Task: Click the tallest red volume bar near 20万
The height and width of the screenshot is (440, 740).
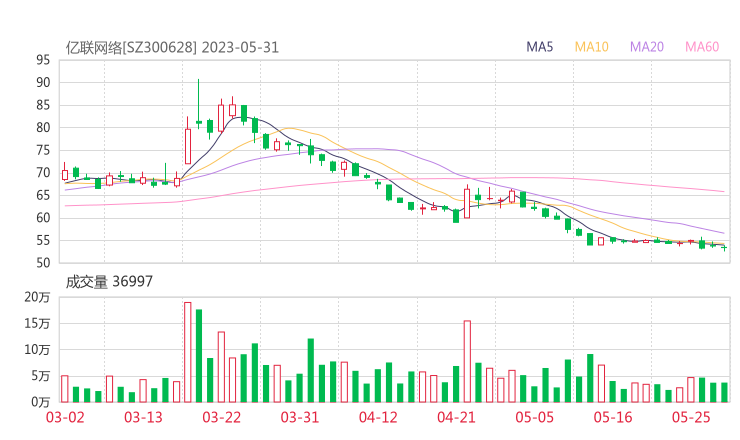Action: [188, 352]
